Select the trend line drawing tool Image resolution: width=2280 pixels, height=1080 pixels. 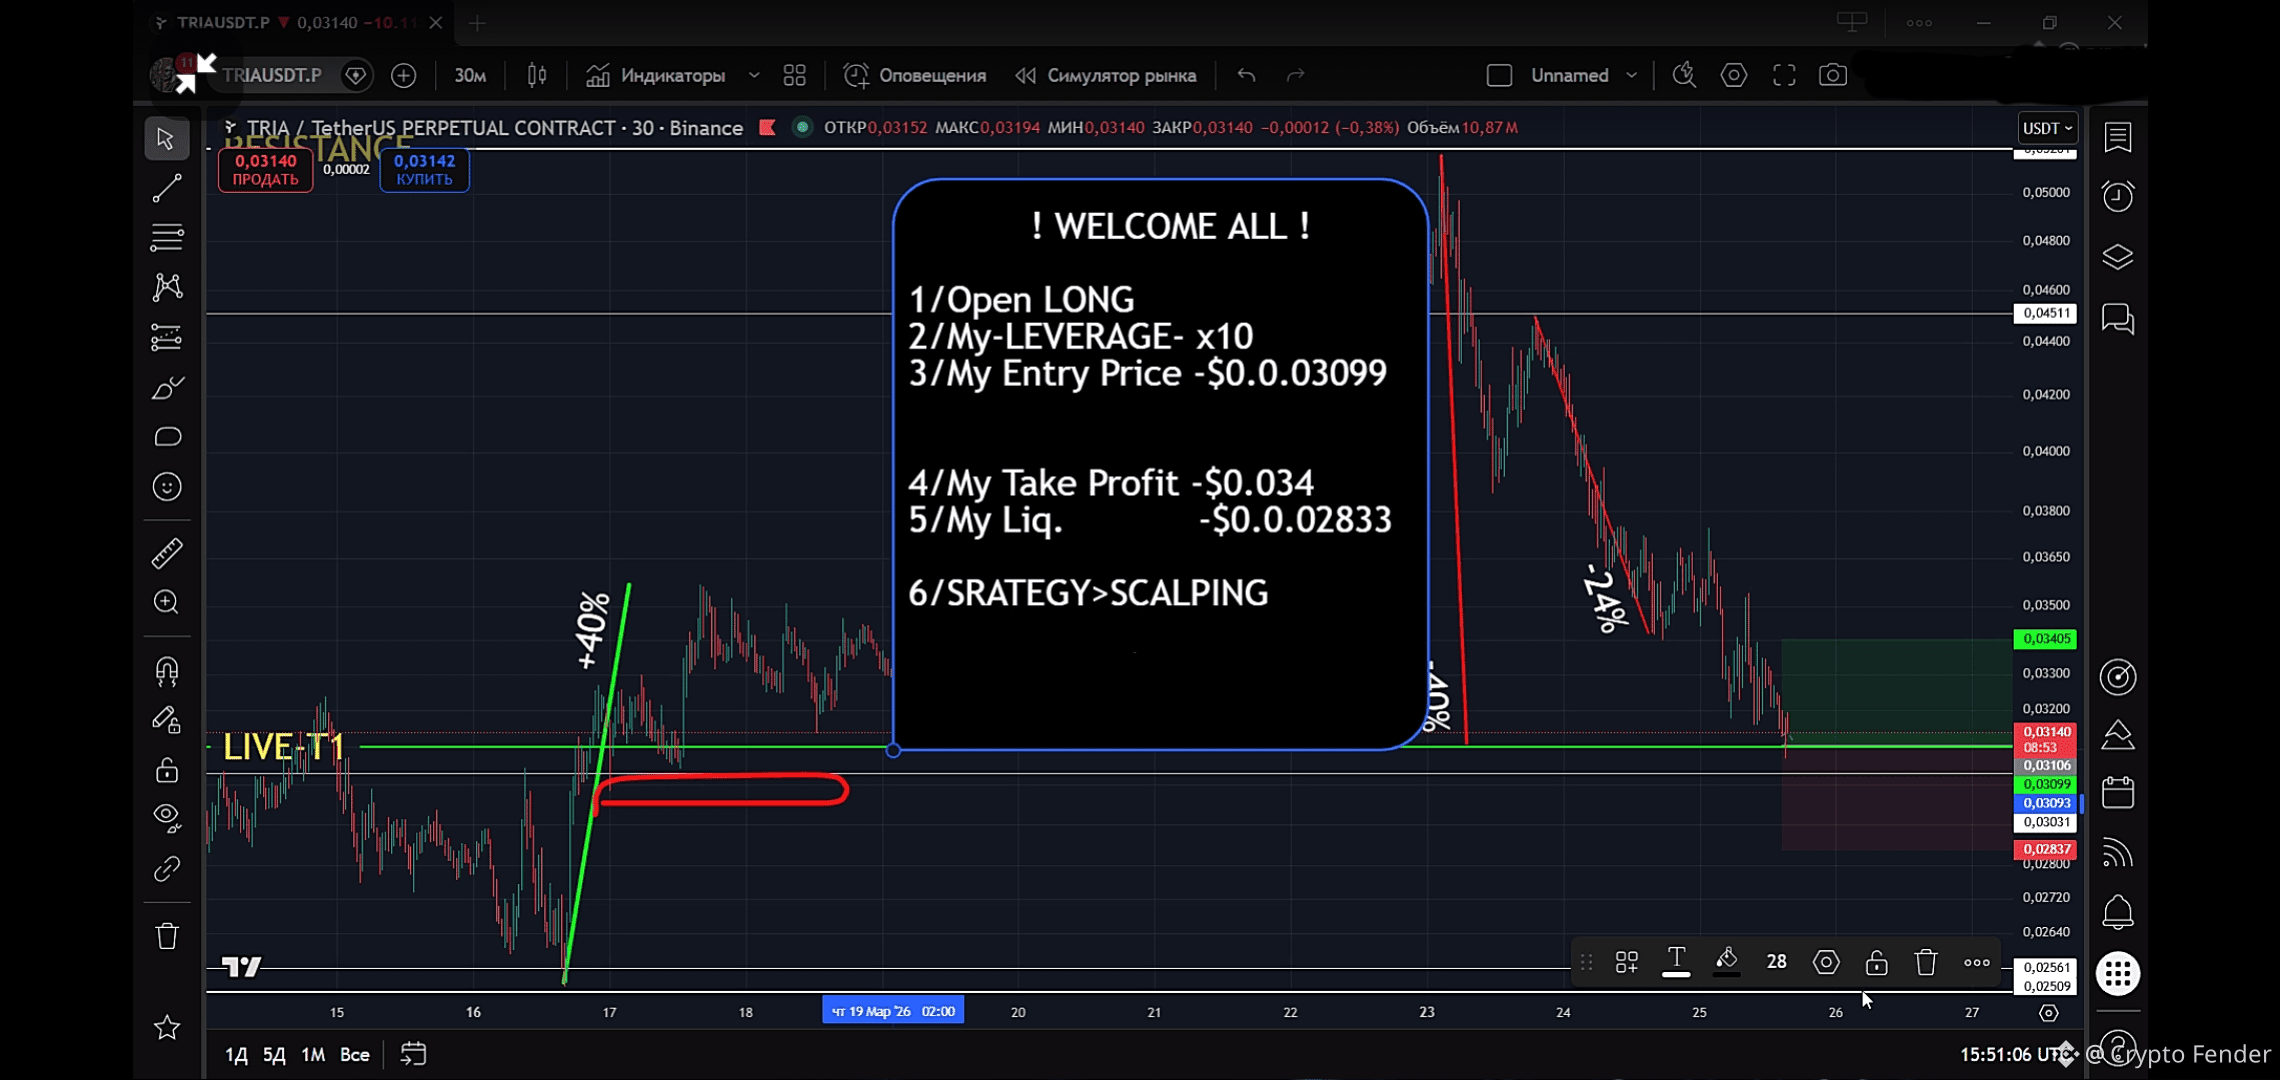[166, 188]
